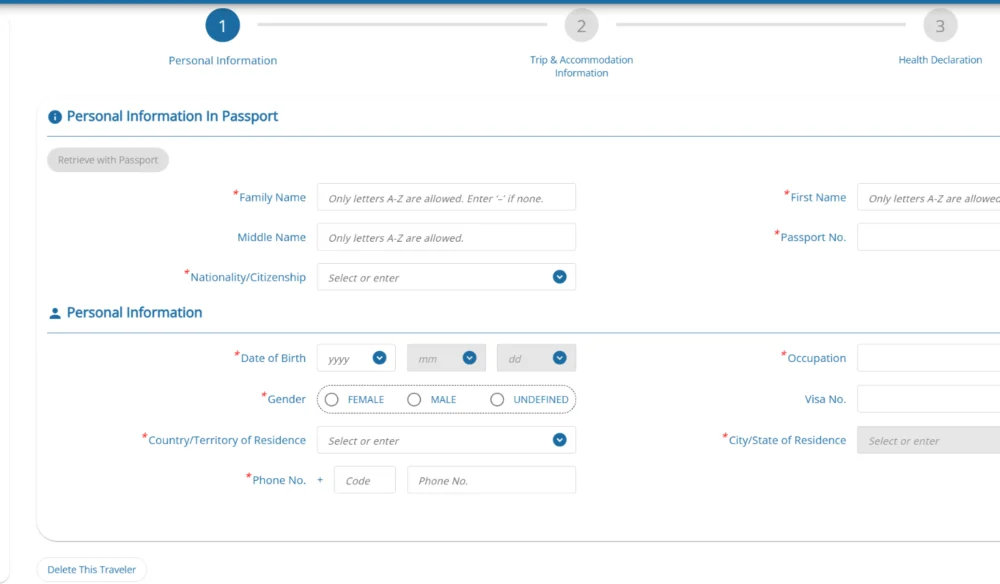This screenshot has height=584, width=1000.
Task: Select Personal Information step label
Action: pyautogui.click(x=223, y=61)
